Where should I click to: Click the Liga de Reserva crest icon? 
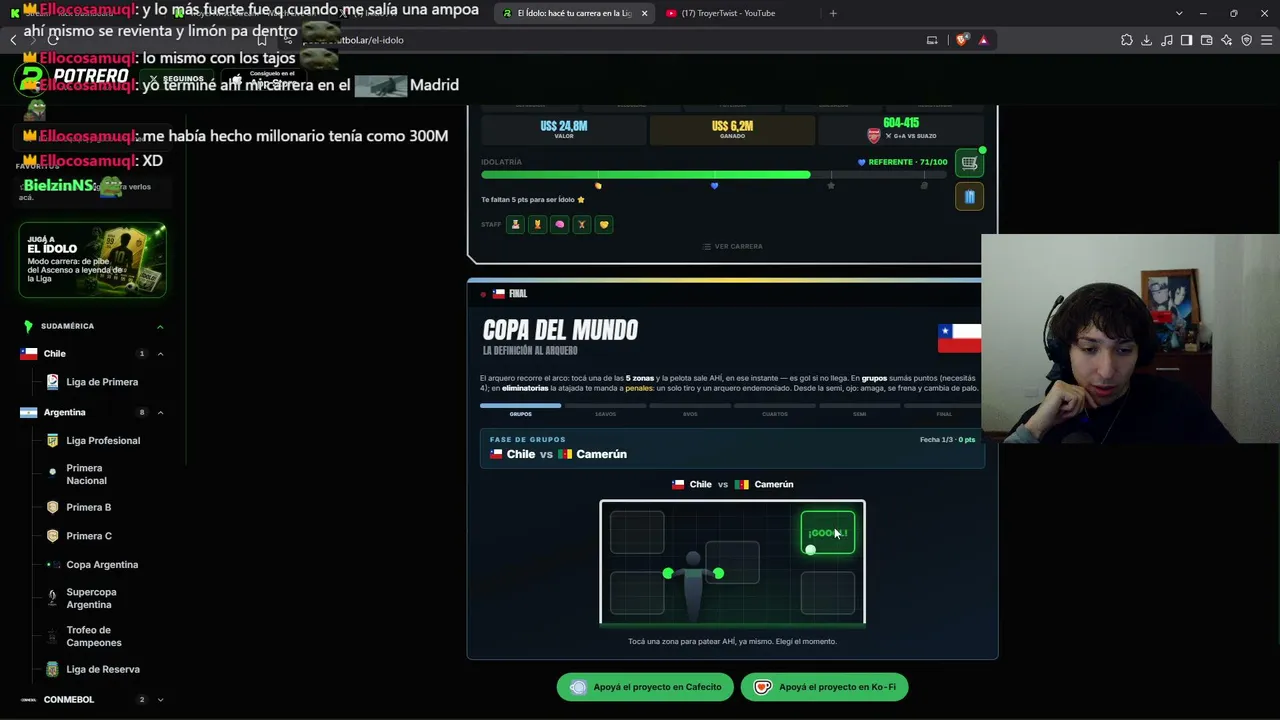[52, 669]
